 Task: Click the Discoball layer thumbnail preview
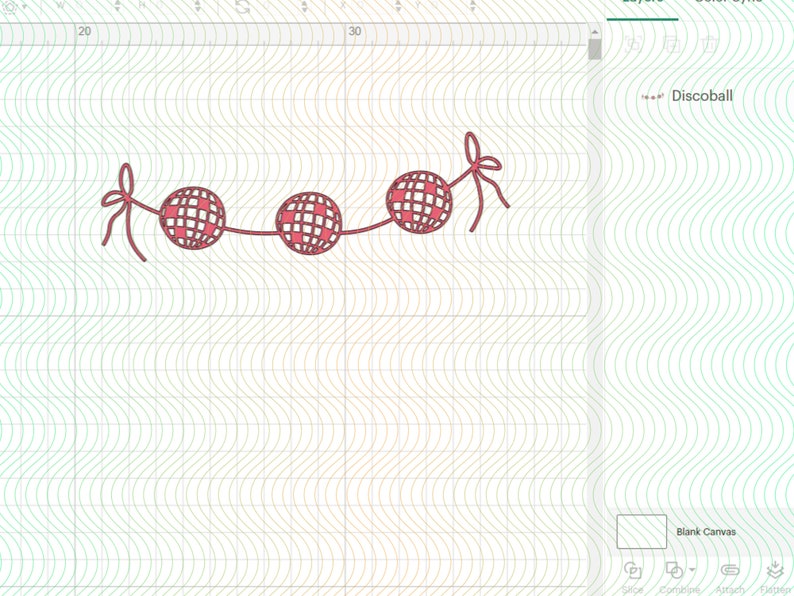pyautogui.click(x=652, y=96)
